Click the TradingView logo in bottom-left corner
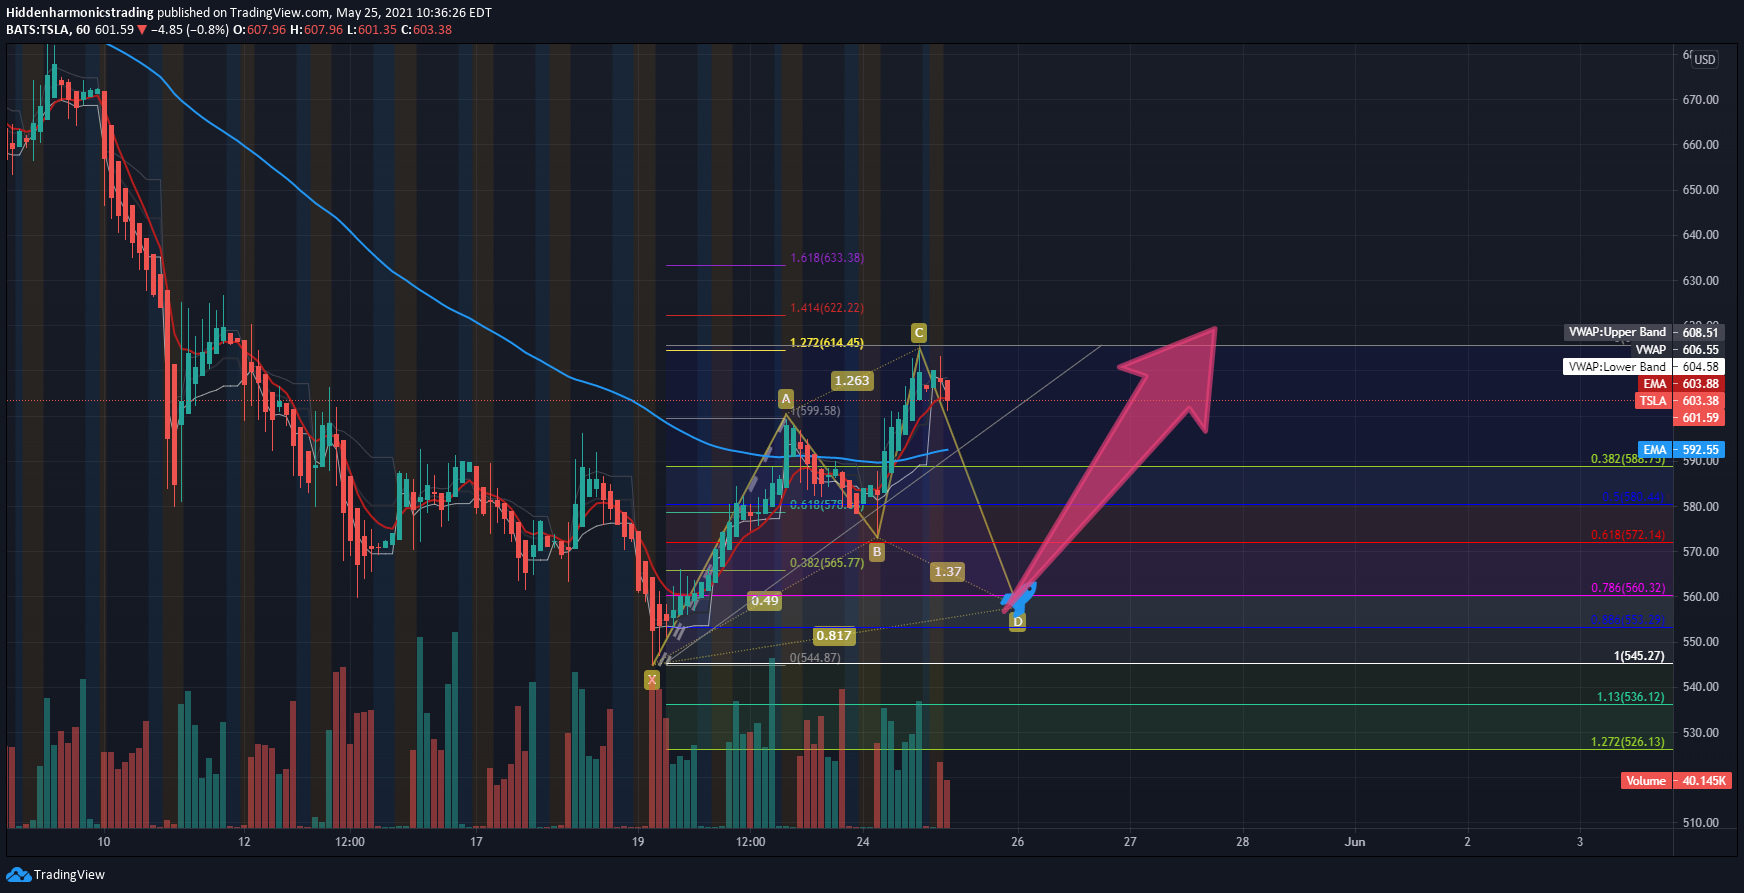The height and width of the screenshot is (893, 1744). coord(55,875)
